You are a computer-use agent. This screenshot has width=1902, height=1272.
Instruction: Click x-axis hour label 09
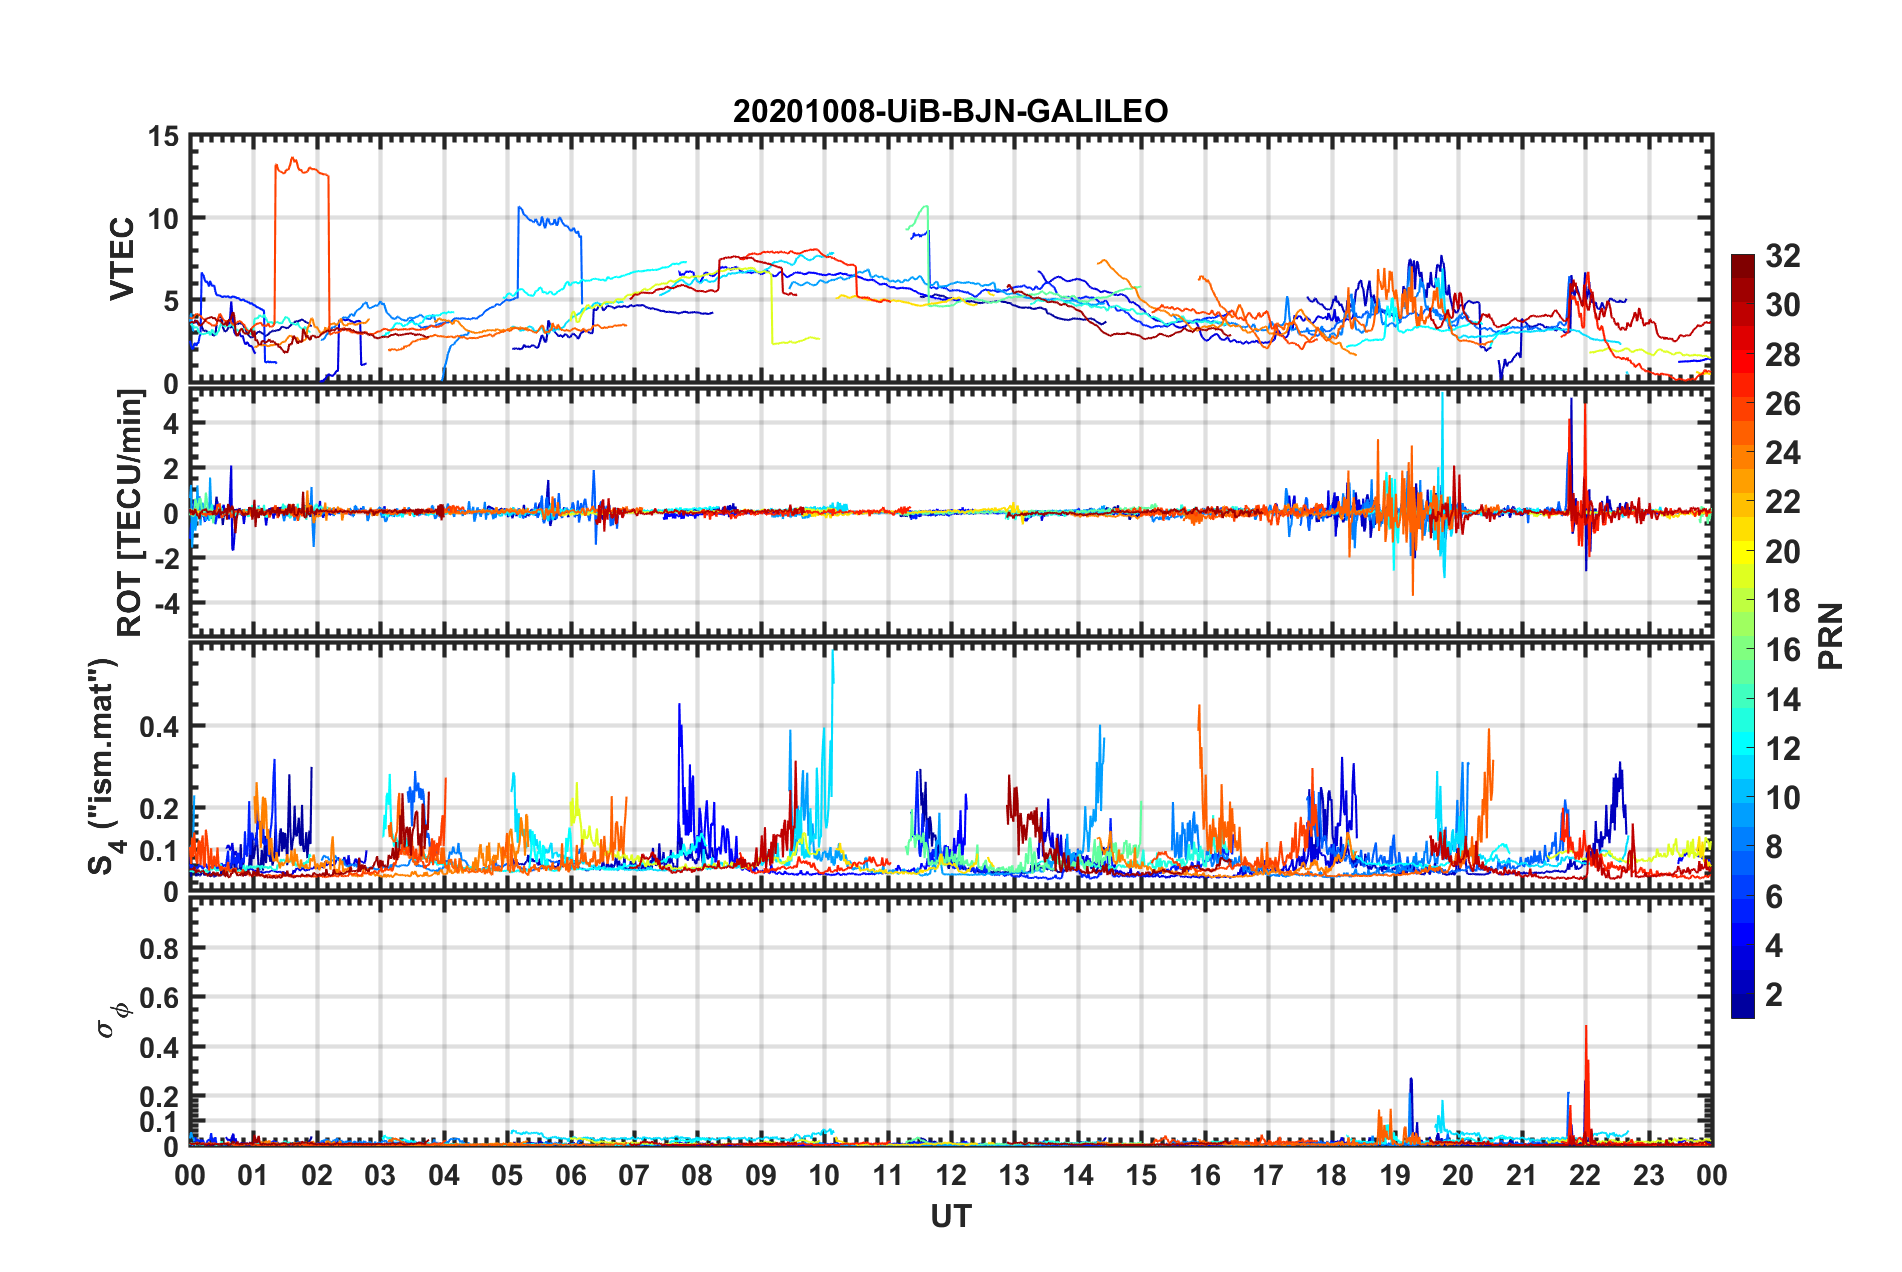tap(761, 1175)
